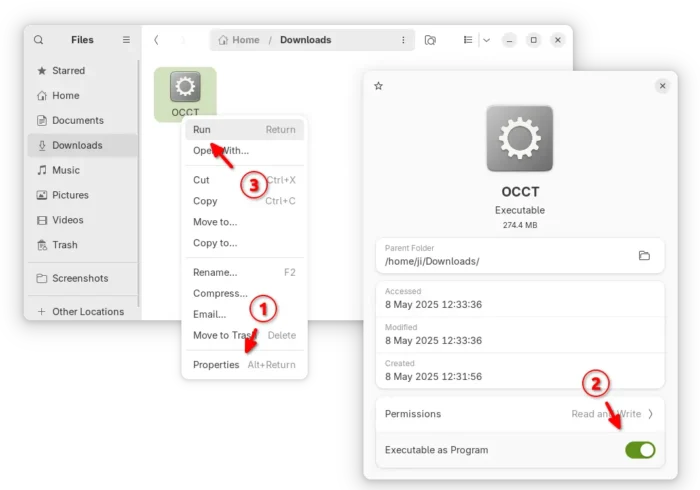
Task: Expand Permissions row chevron
Action: 651,414
